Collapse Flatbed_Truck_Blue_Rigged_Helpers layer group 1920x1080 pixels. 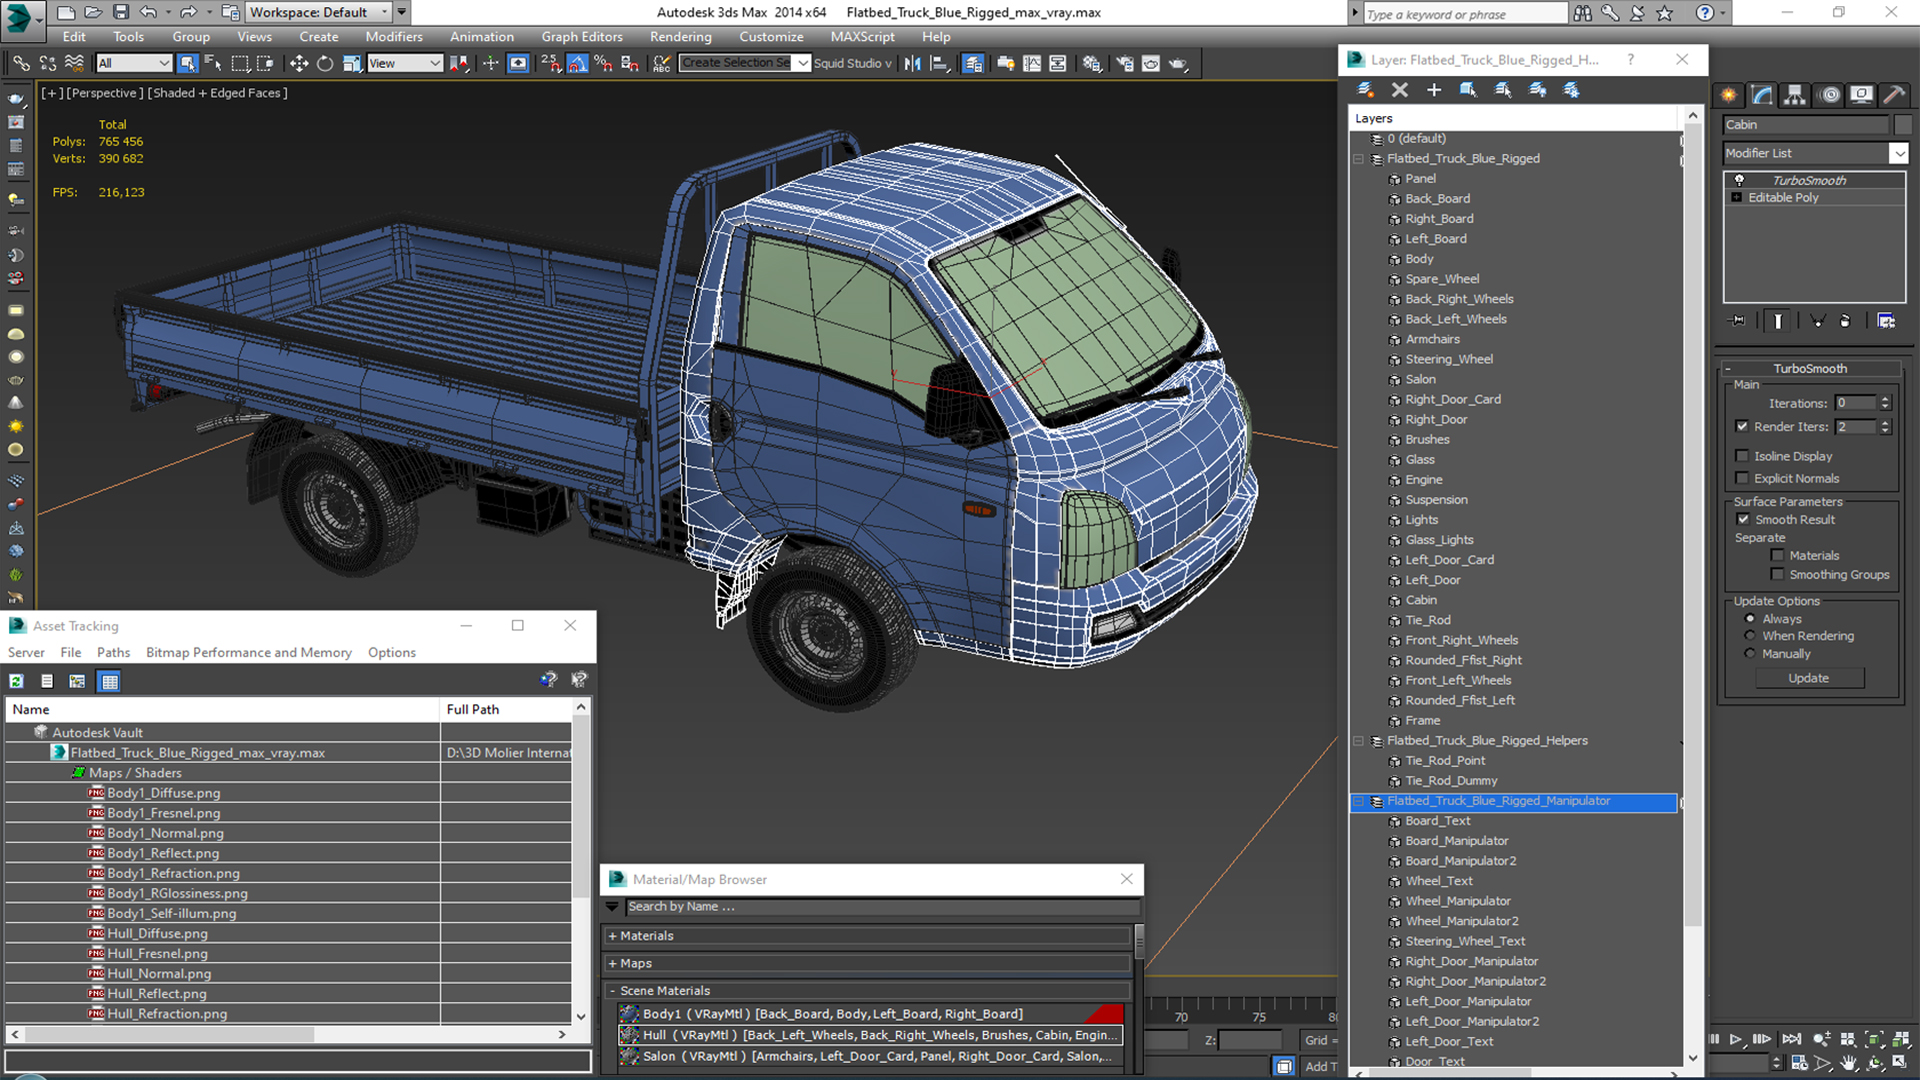pos(1359,741)
